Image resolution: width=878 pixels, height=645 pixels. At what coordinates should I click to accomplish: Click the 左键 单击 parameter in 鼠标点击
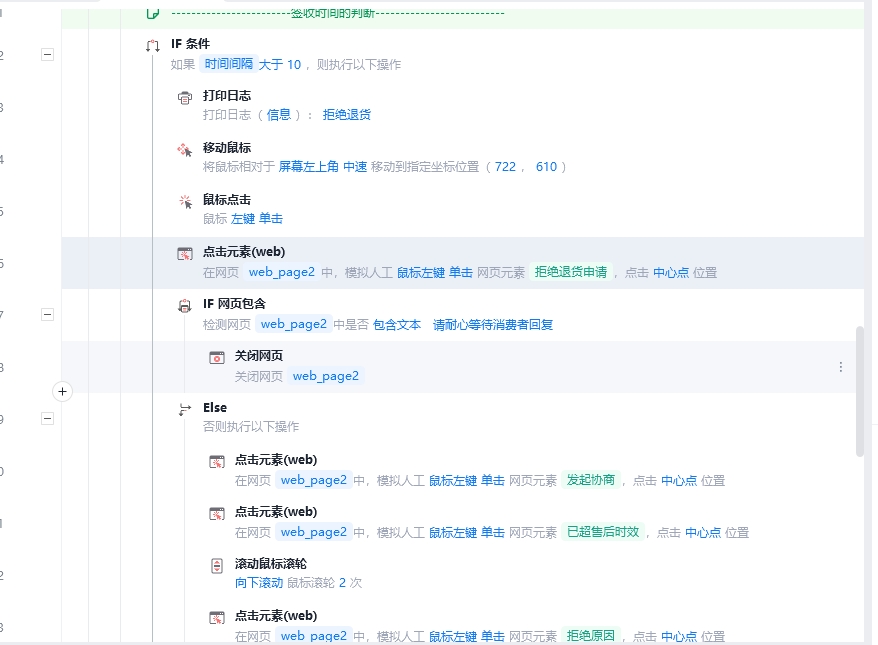[257, 219]
